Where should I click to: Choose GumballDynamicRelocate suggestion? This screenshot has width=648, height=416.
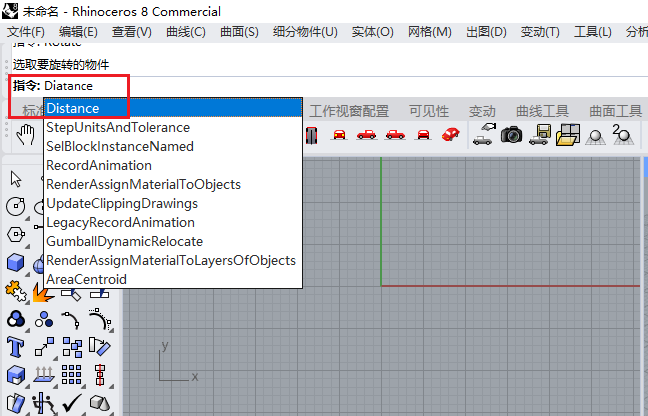click(x=173, y=241)
